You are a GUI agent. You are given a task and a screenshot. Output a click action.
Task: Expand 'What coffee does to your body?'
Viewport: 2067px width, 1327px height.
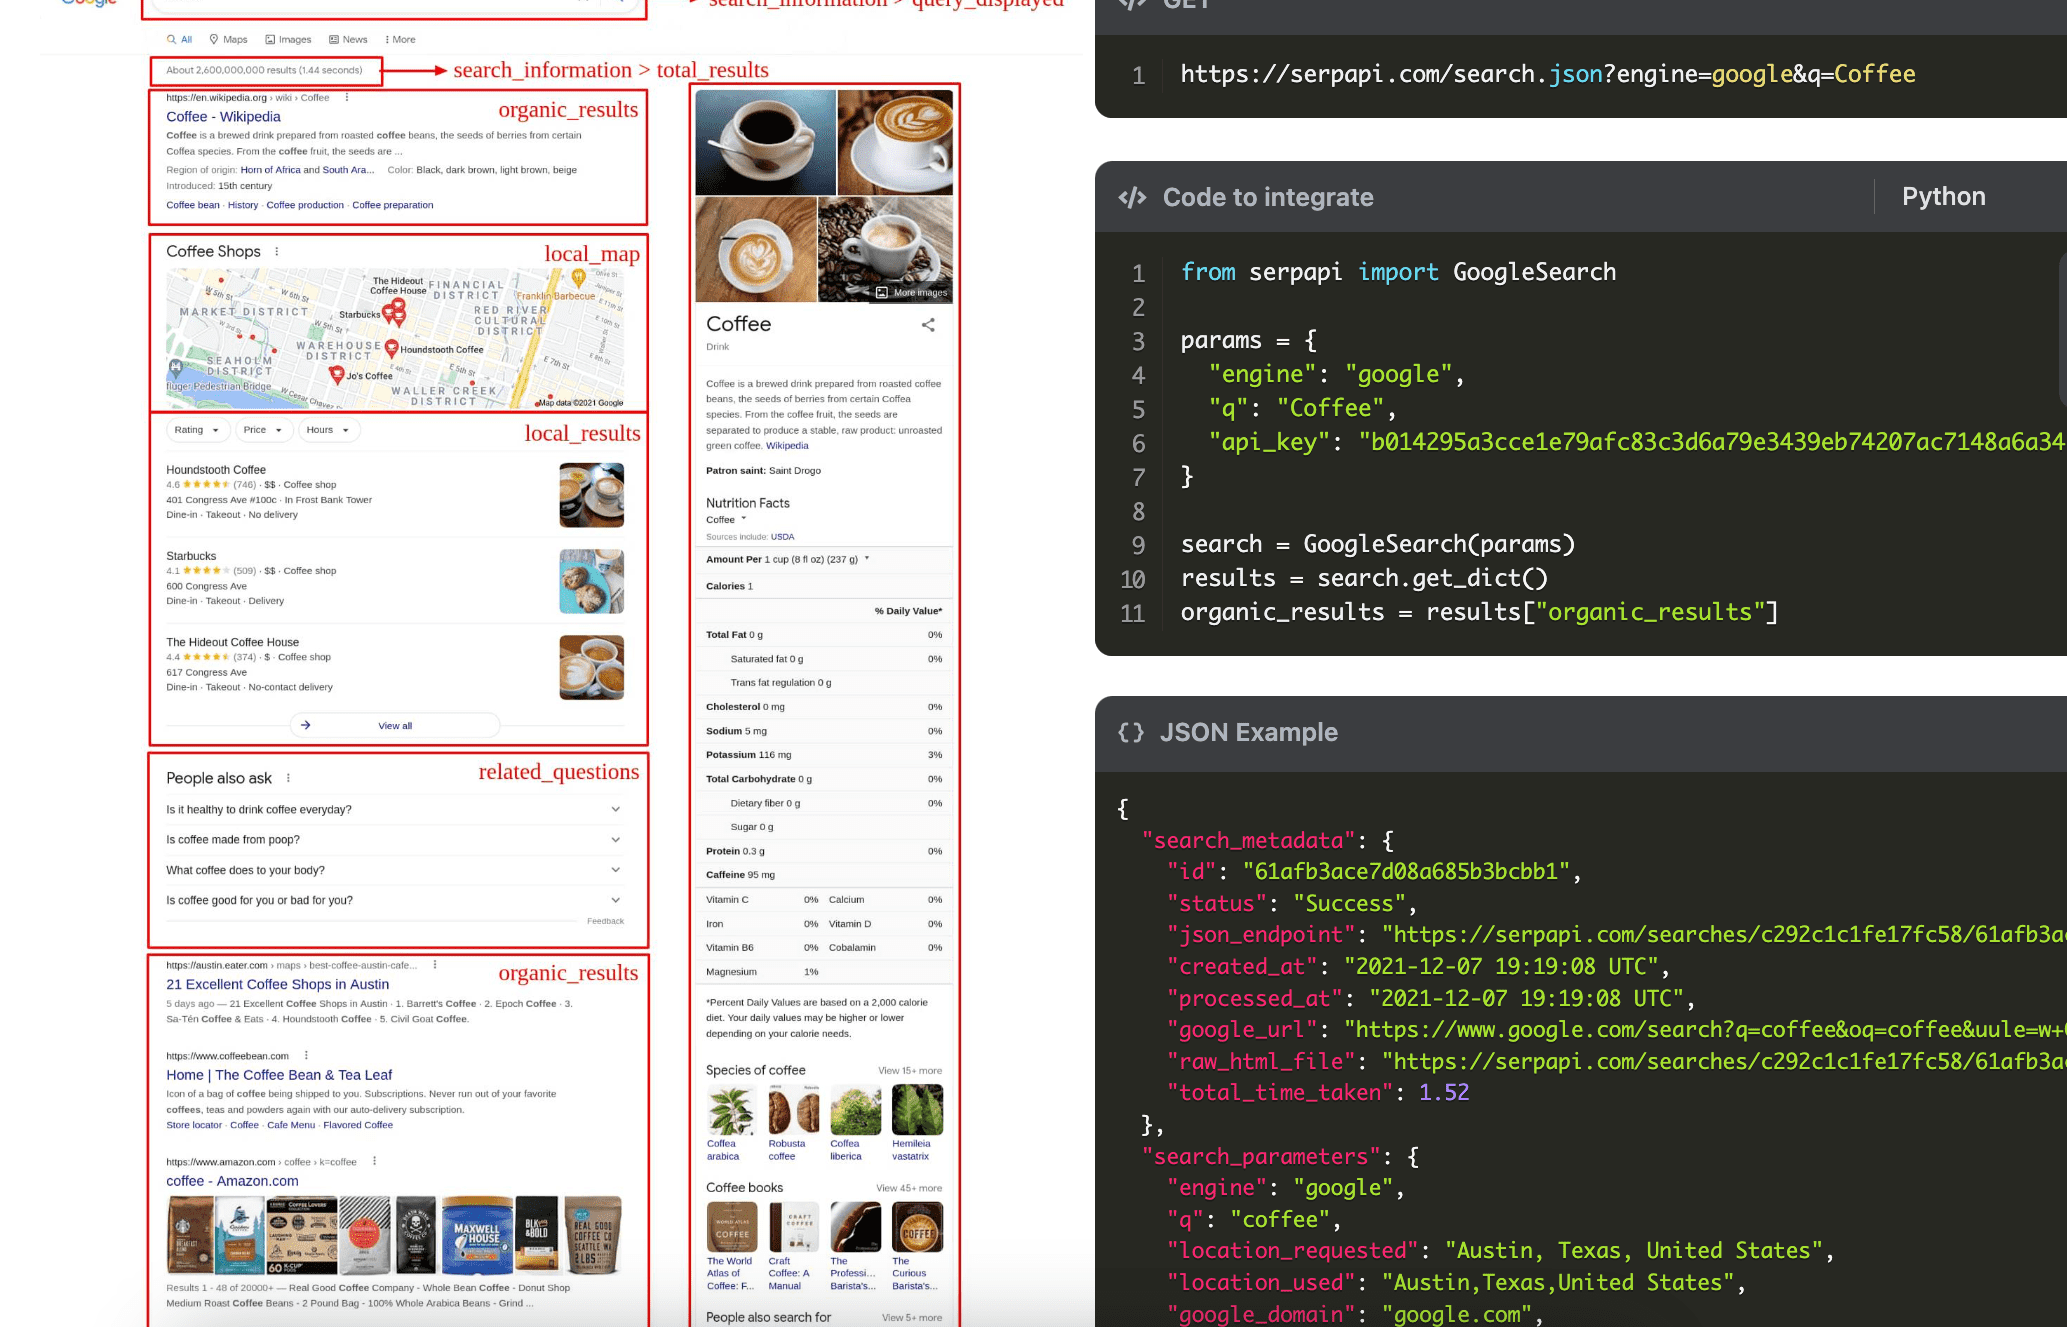pos(394,870)
